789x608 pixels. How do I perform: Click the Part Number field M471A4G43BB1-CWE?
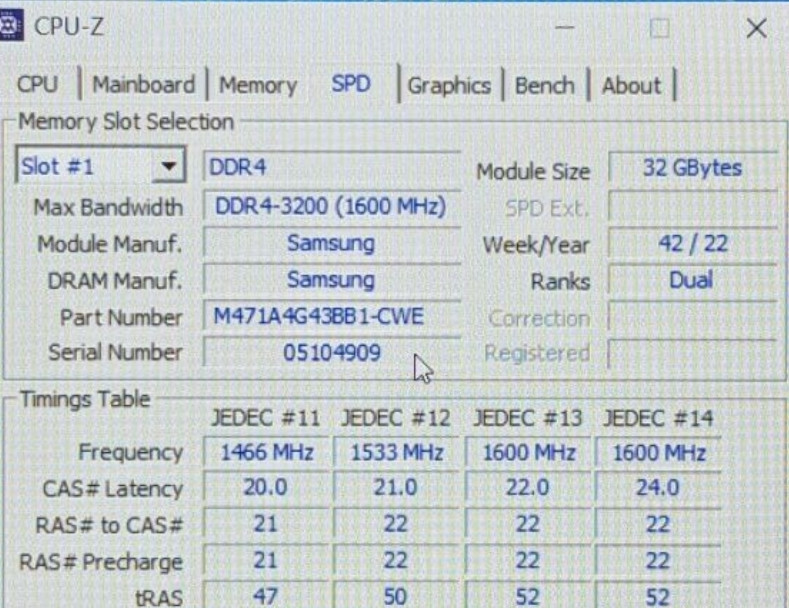click(x=330, y=317)
